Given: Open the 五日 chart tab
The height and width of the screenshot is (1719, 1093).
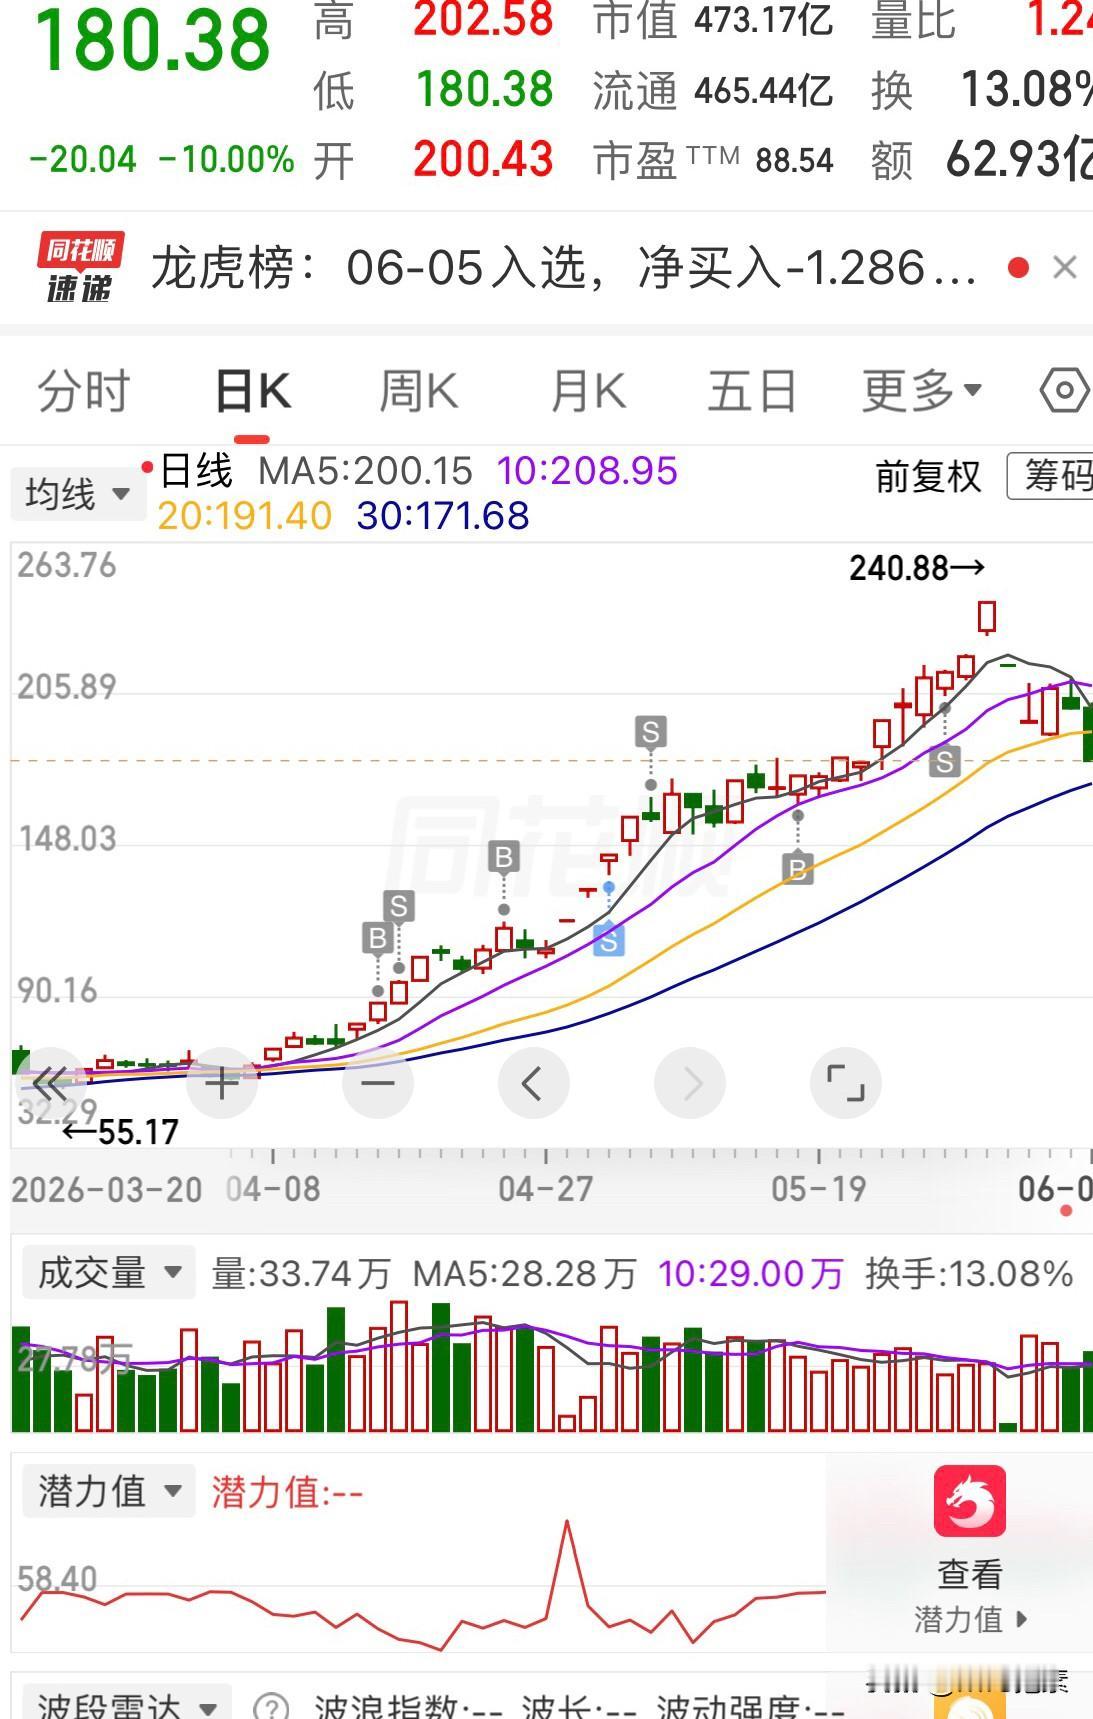Looking at the screenshot, I should 752,390.
